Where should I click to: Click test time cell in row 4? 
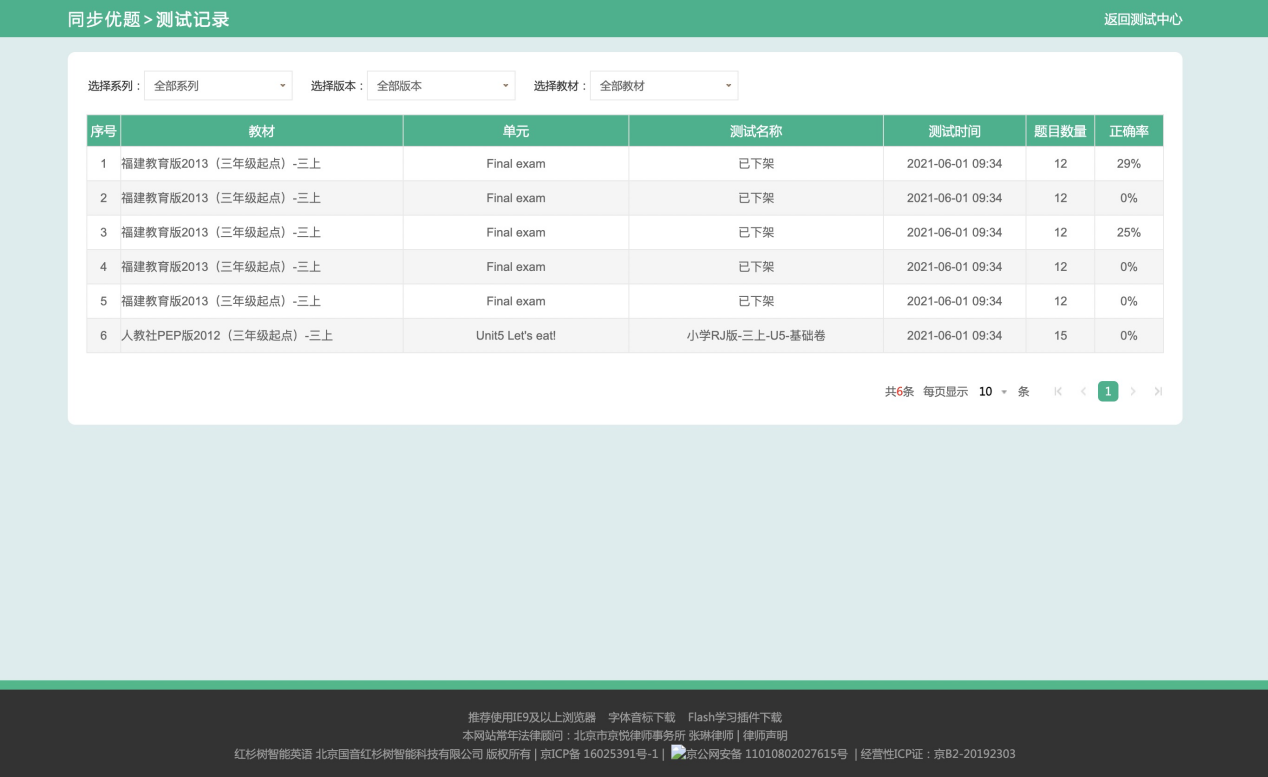[955, 267]
